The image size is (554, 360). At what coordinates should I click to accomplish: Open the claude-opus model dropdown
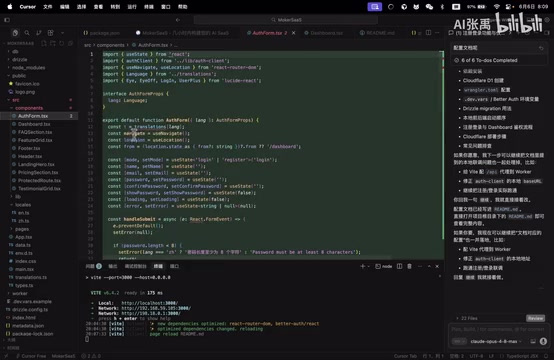coord(496,341)
